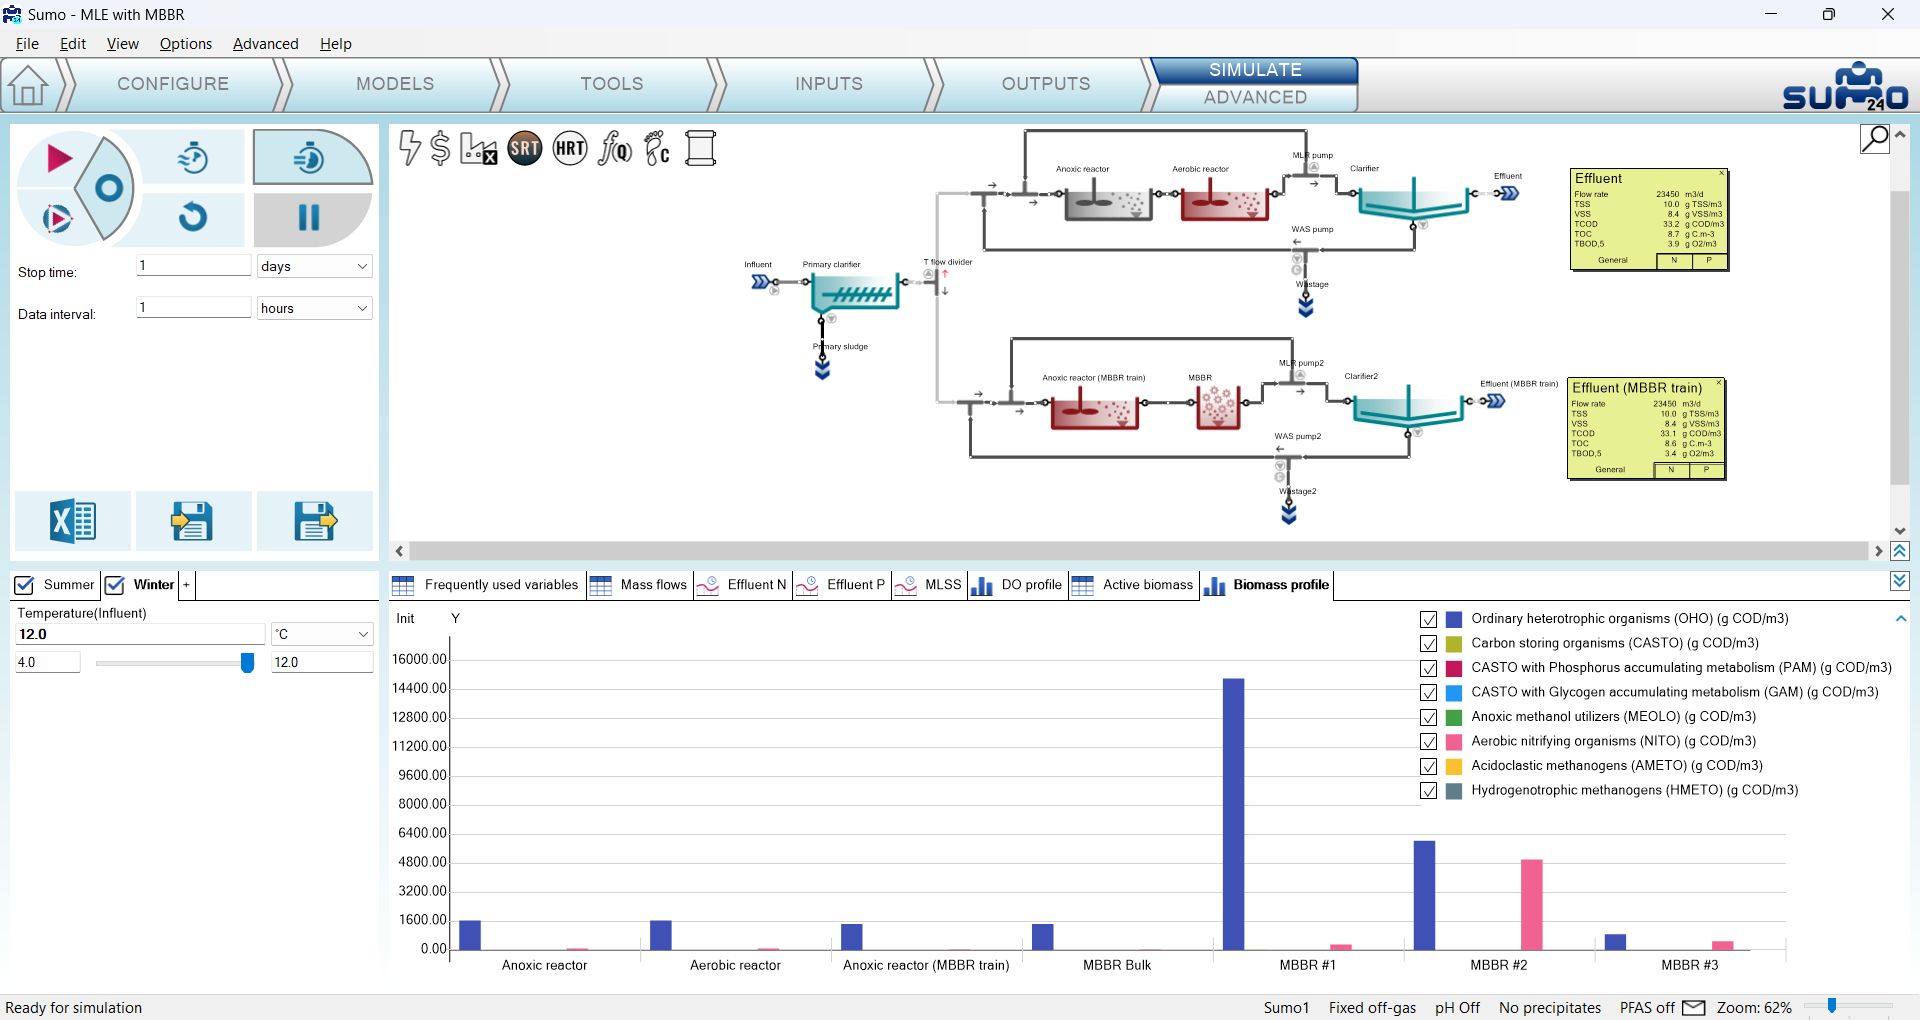Open the SRT calculation tool
1920x1020 pixels.
tap(524, 149)
